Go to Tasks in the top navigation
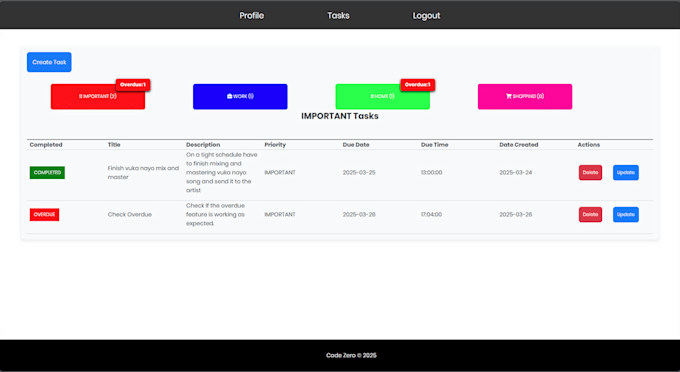 coord(338,16)
